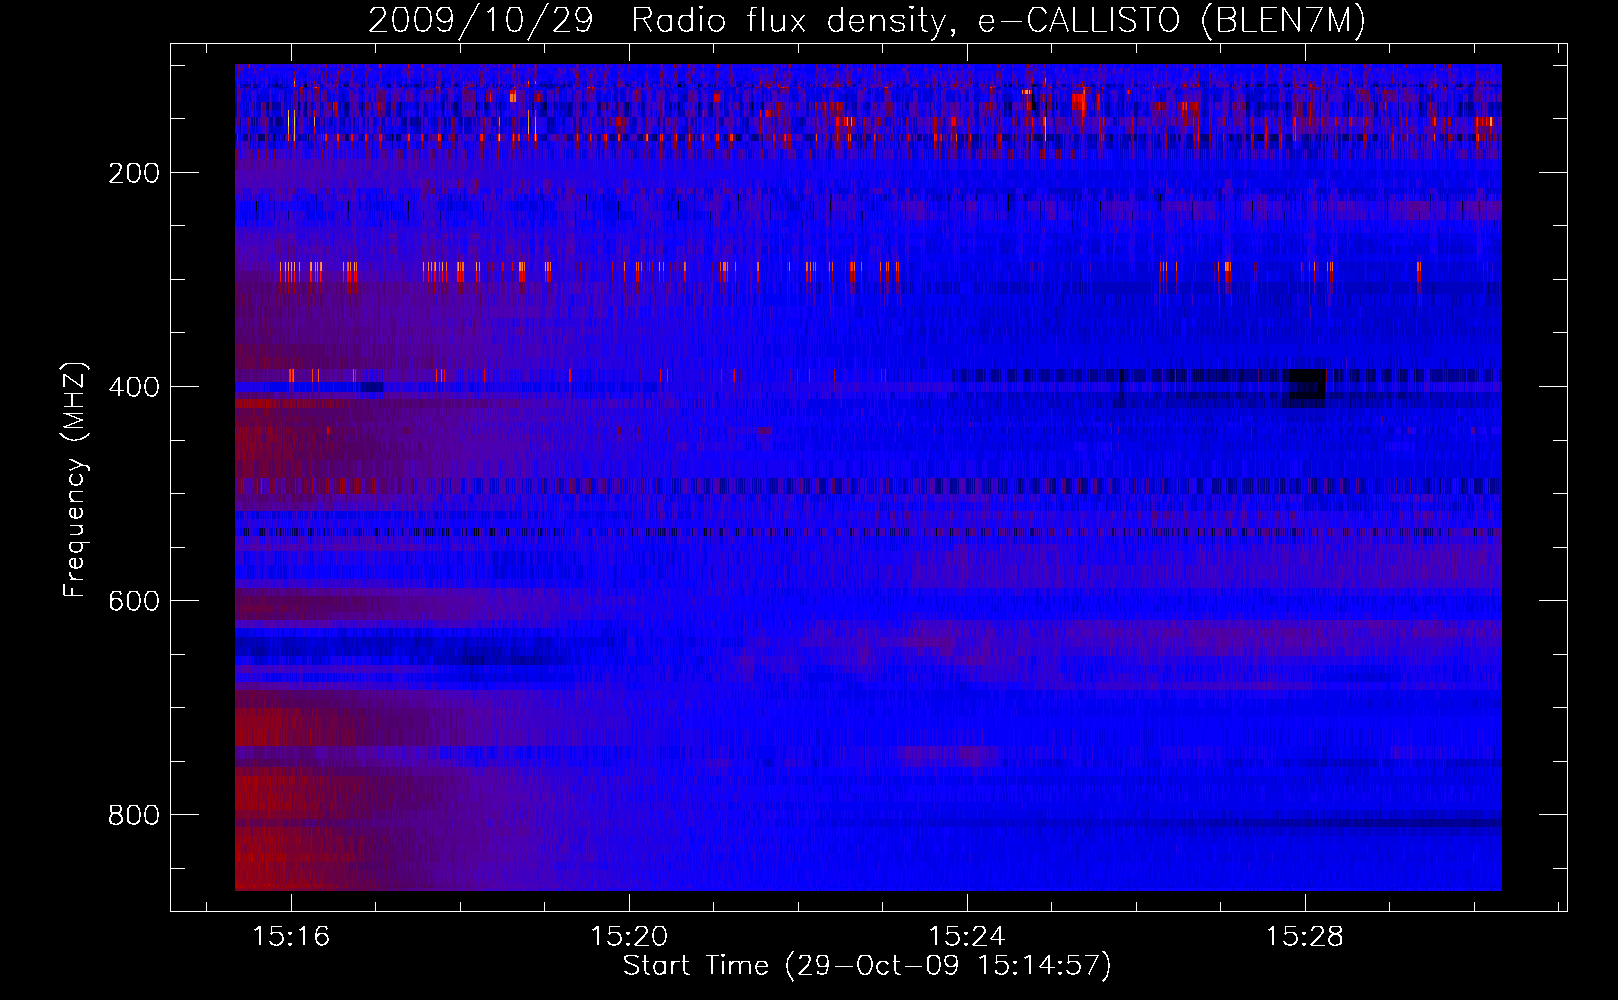Select the 600 frequency tick label
The height and width of the screenshot is (1000, 1618).
pos(134,601)
